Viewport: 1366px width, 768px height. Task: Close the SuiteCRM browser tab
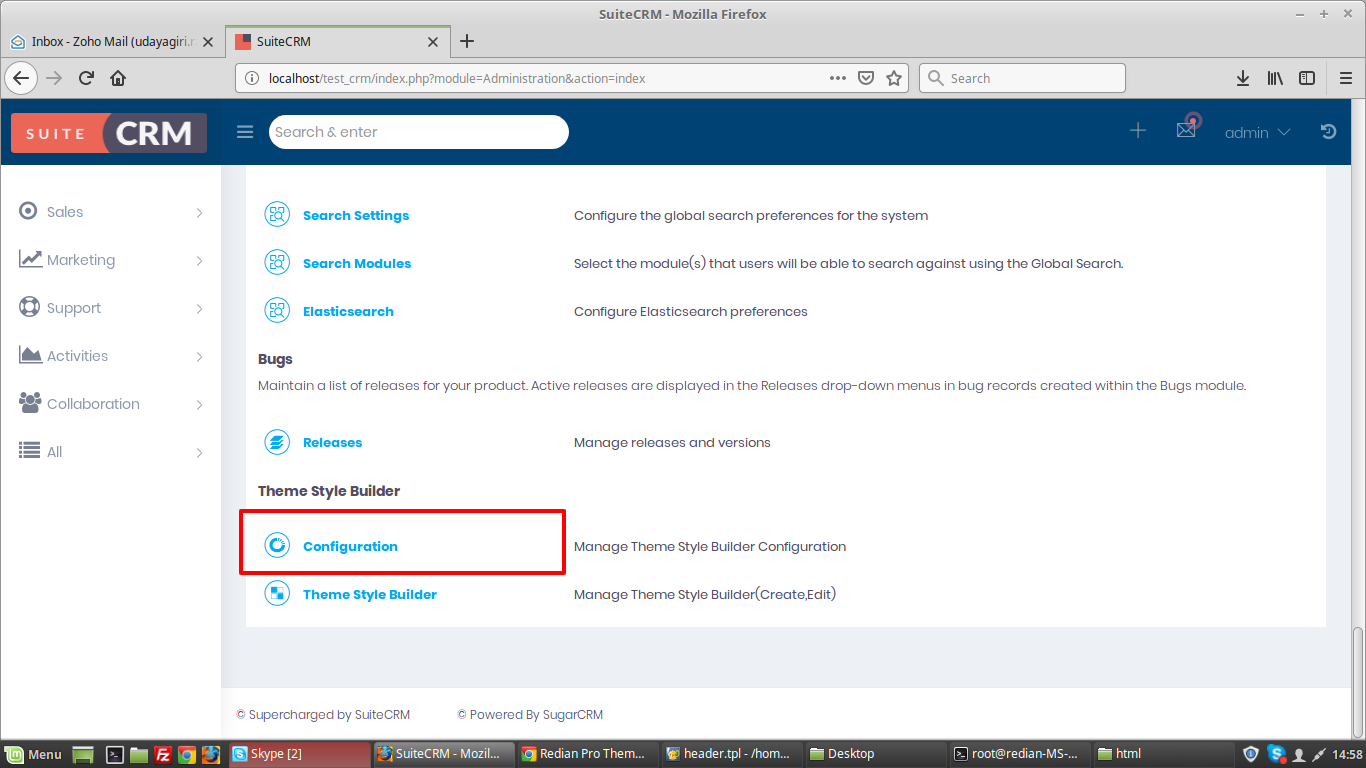(x=433, y=42)
